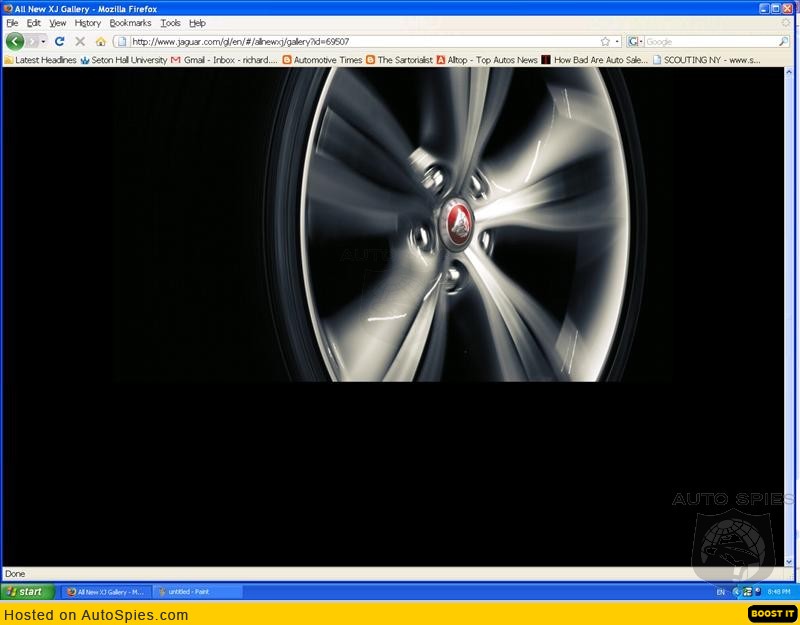This screenshot has width=800, height=625.
Task: Reload the page with the refresh icon
Action: click(60, 41)
